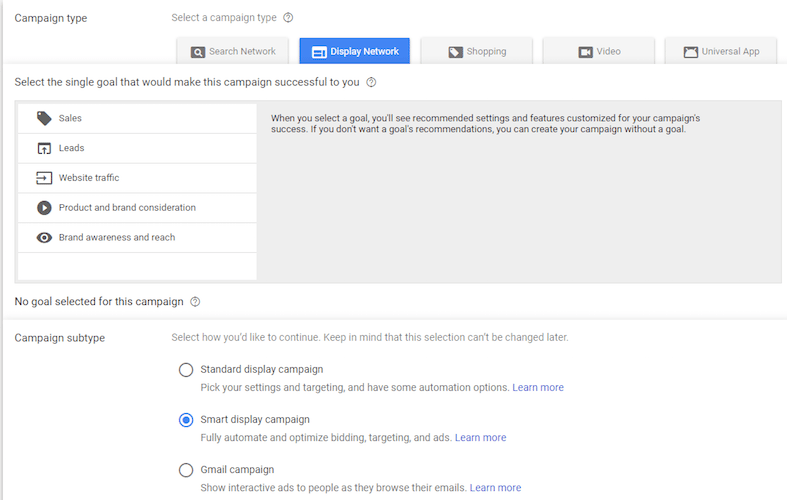Switch to Universal App campaign tab
This screenshot has width=787, height=500.
[721, 51]
